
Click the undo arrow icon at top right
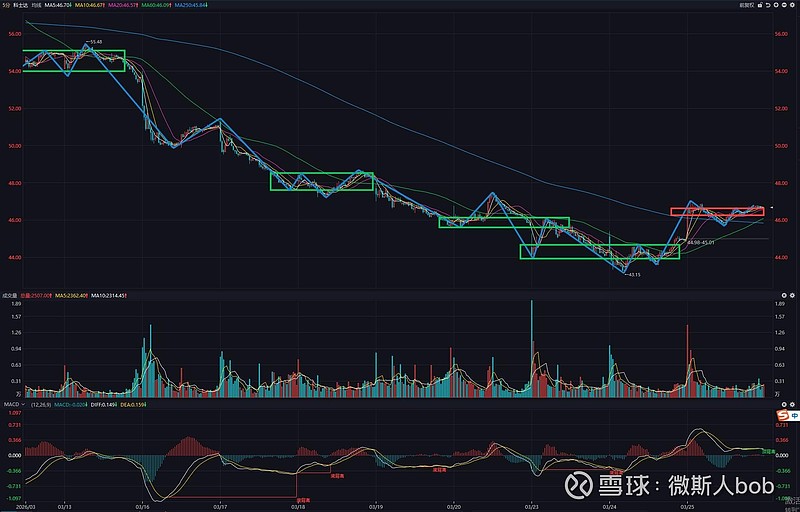tap(768, 5)
